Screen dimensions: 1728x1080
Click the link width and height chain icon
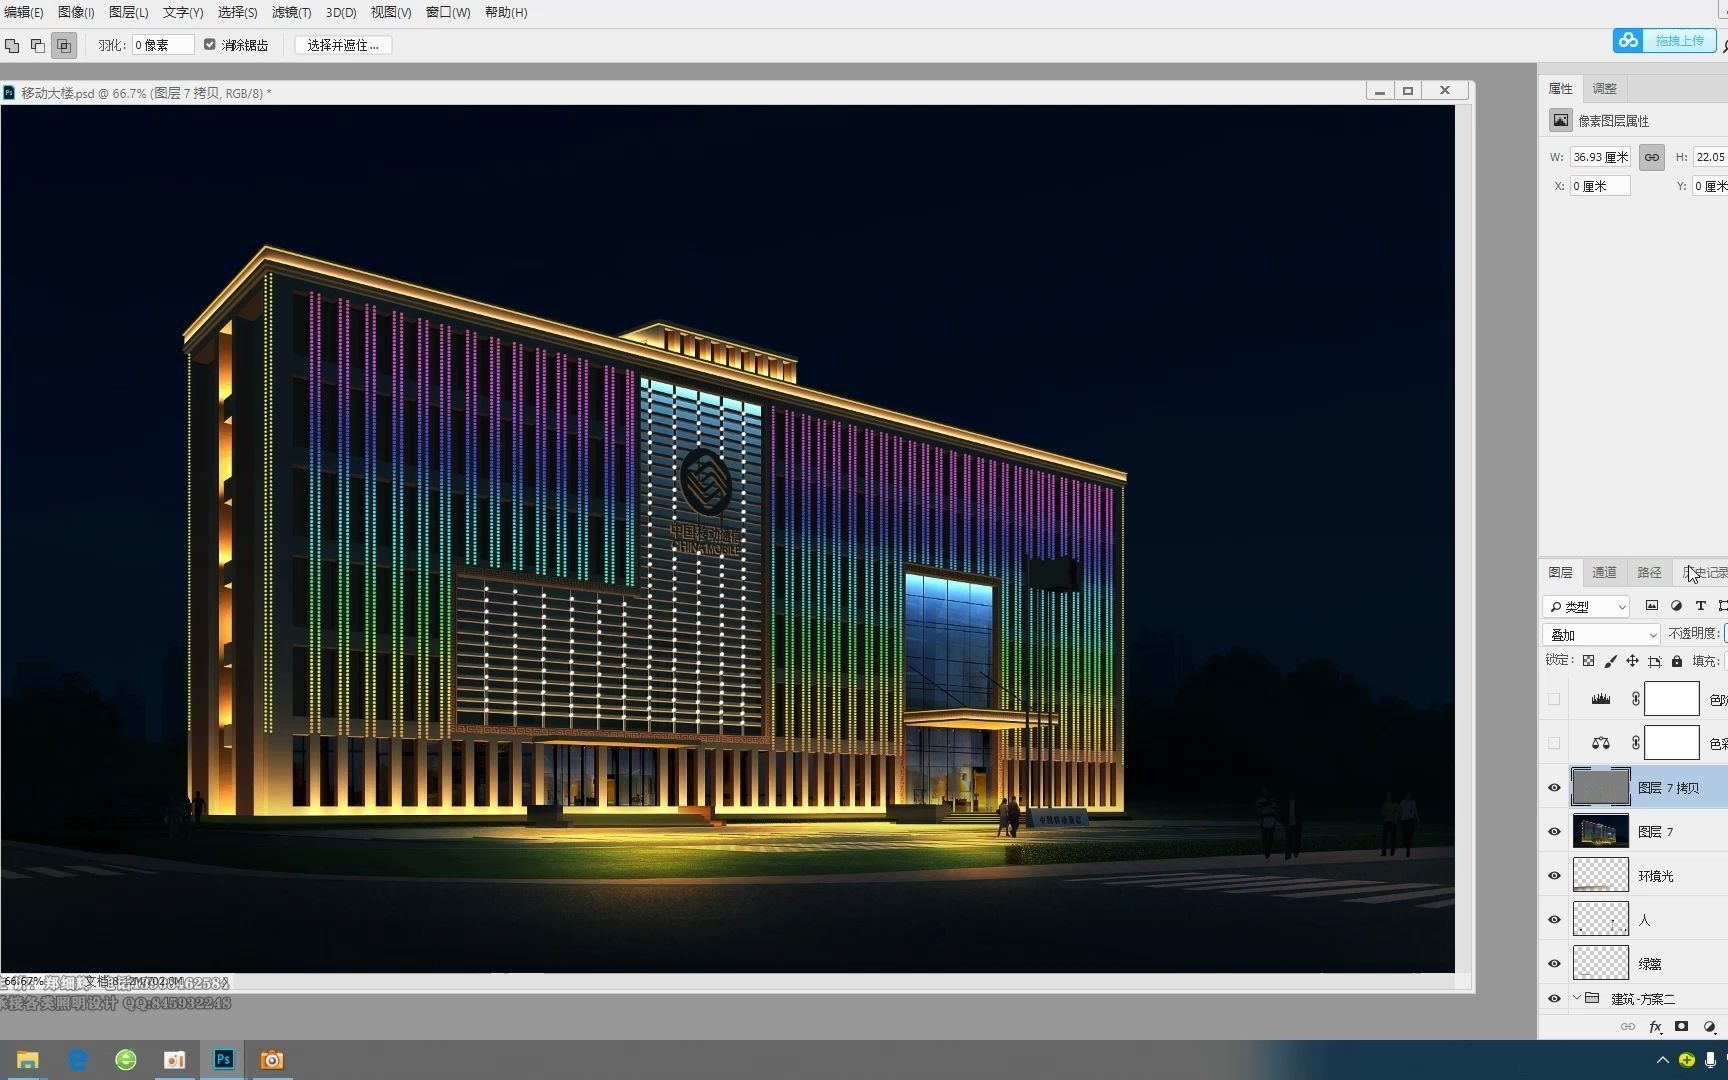[x=1652, y=157]
